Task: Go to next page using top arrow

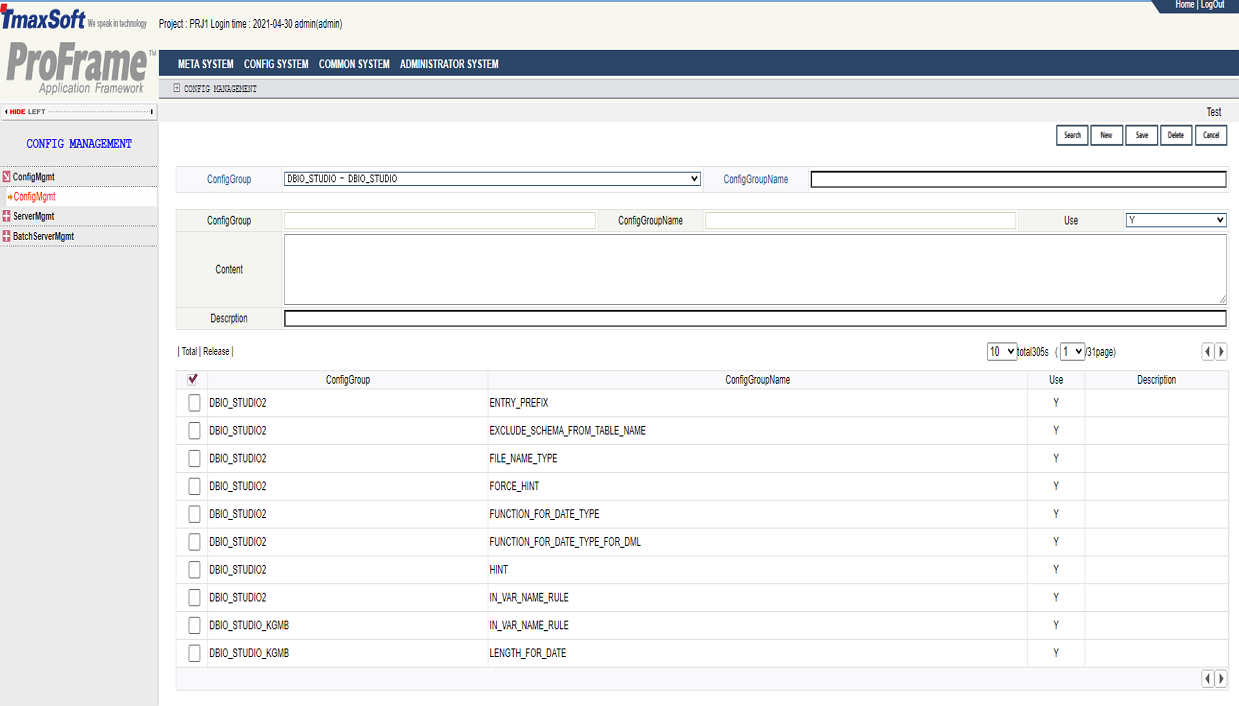Action: [x=1221, y=352]
